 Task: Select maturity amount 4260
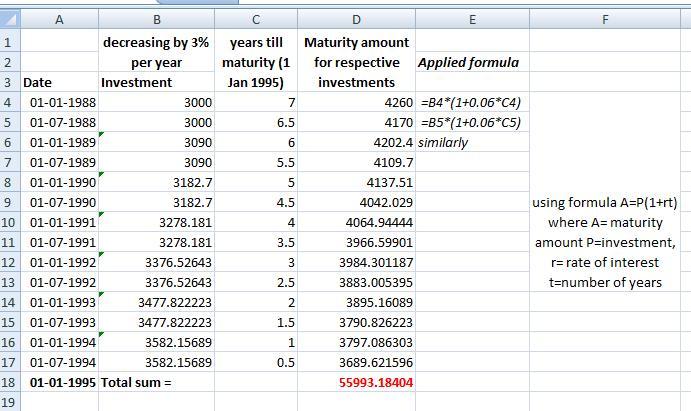pos(357,102)
